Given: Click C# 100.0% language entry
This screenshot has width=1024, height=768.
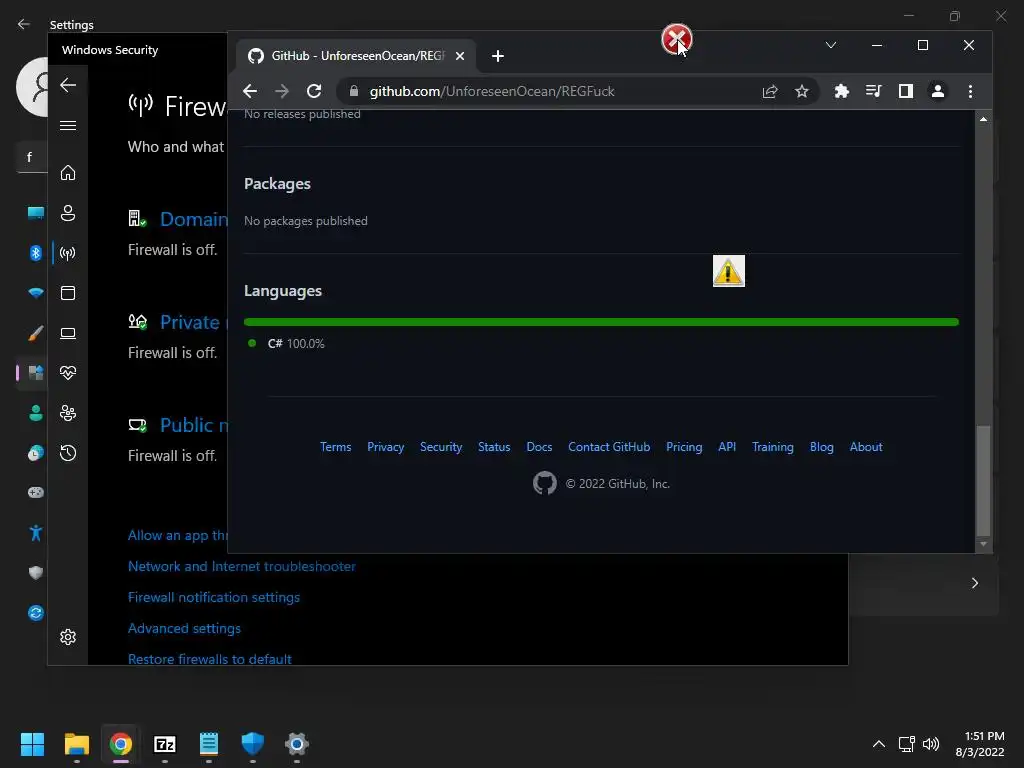Looking at the screenshot, I should [287, 344].
